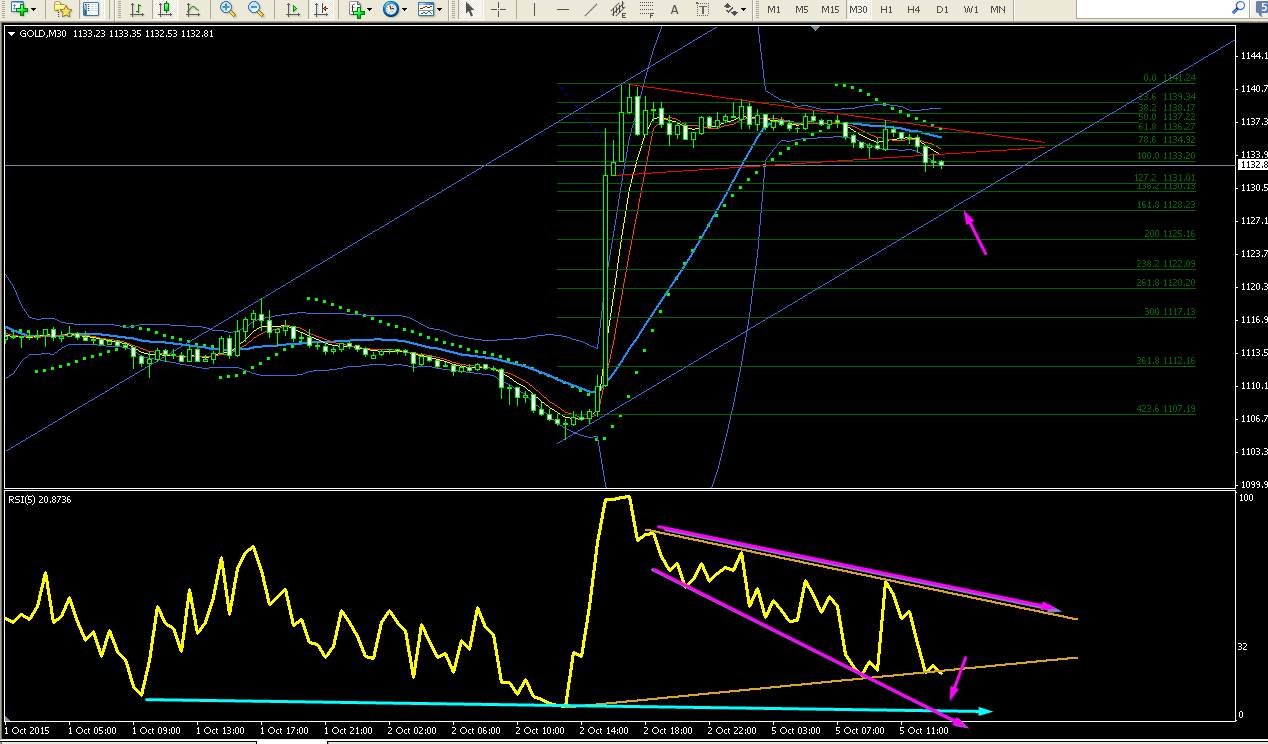Click the GOLD,M30 chart title label
The image size is (1268, 744).
44,33
